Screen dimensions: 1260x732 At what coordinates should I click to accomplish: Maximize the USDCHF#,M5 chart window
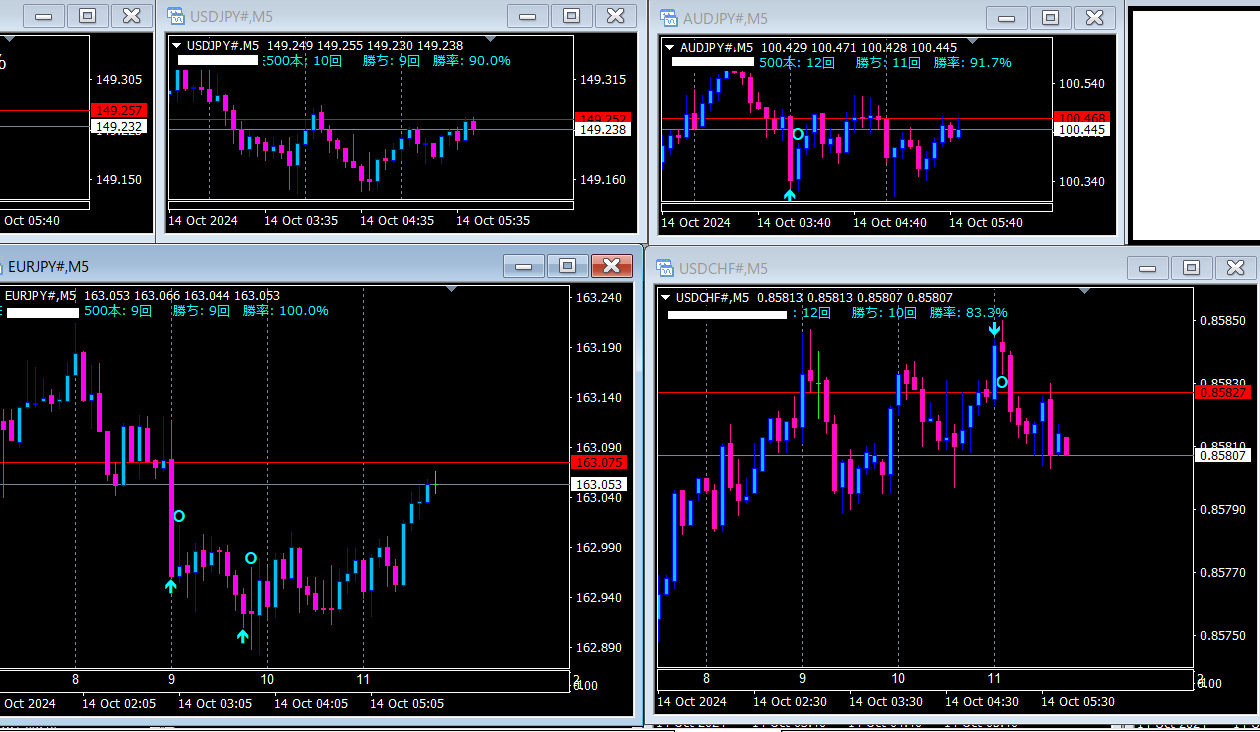point(1191,267)
